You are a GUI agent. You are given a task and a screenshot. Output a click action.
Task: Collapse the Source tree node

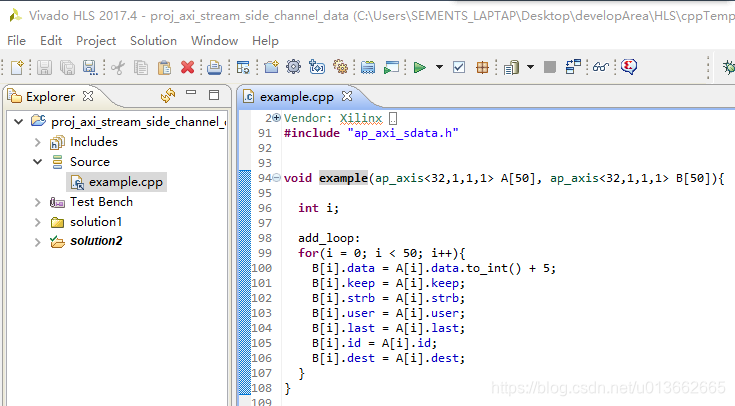coord(38,162)
